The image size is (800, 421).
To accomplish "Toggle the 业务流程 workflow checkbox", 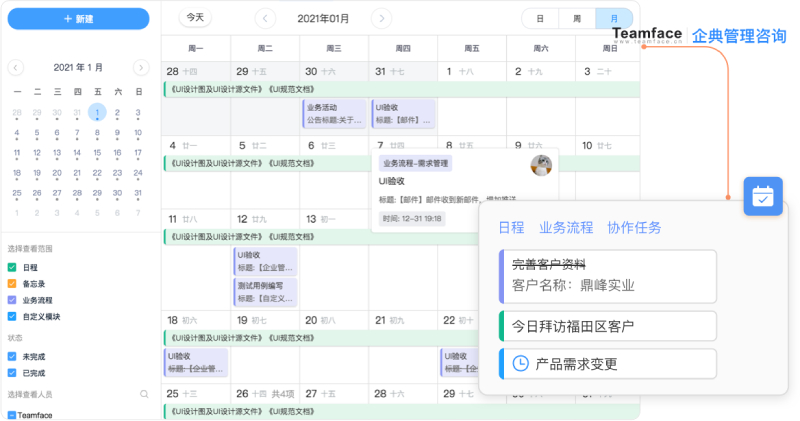I will [12, 300].
